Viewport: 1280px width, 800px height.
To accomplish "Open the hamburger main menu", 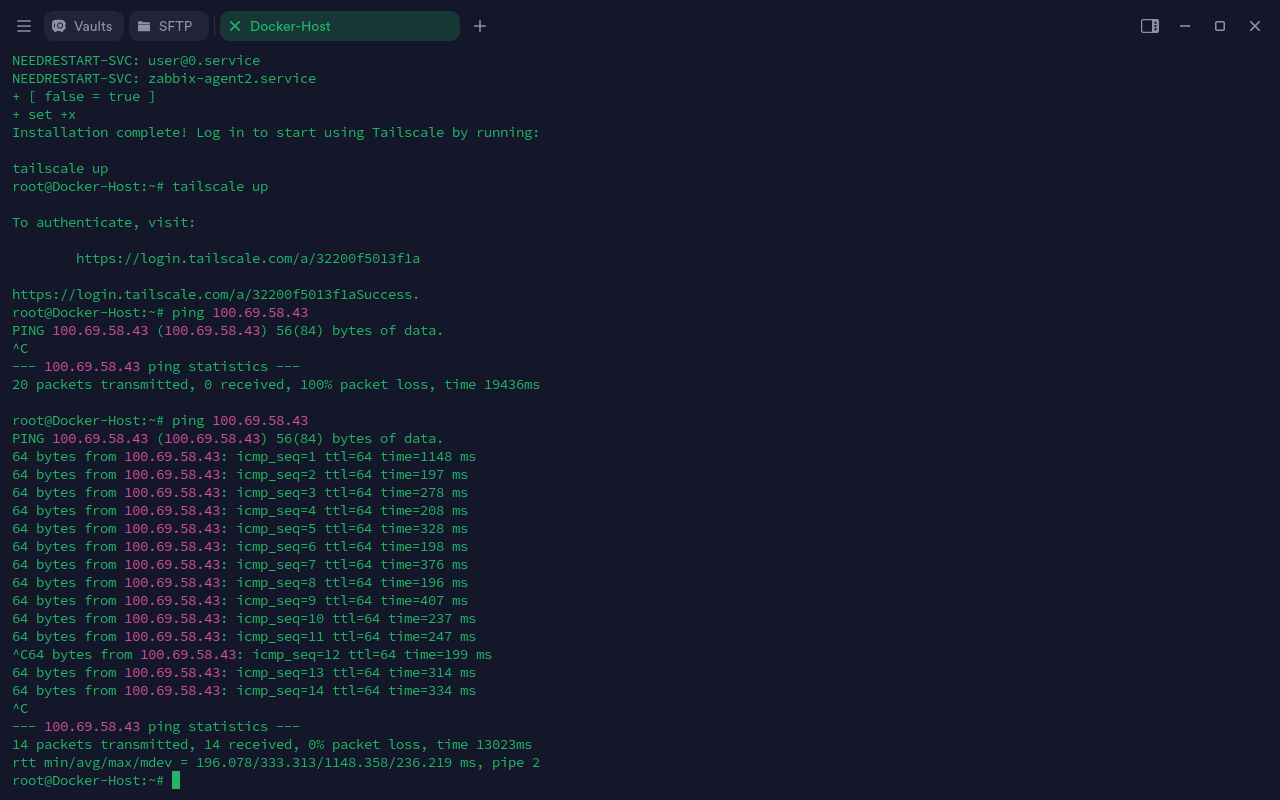I will click(24, 26).
